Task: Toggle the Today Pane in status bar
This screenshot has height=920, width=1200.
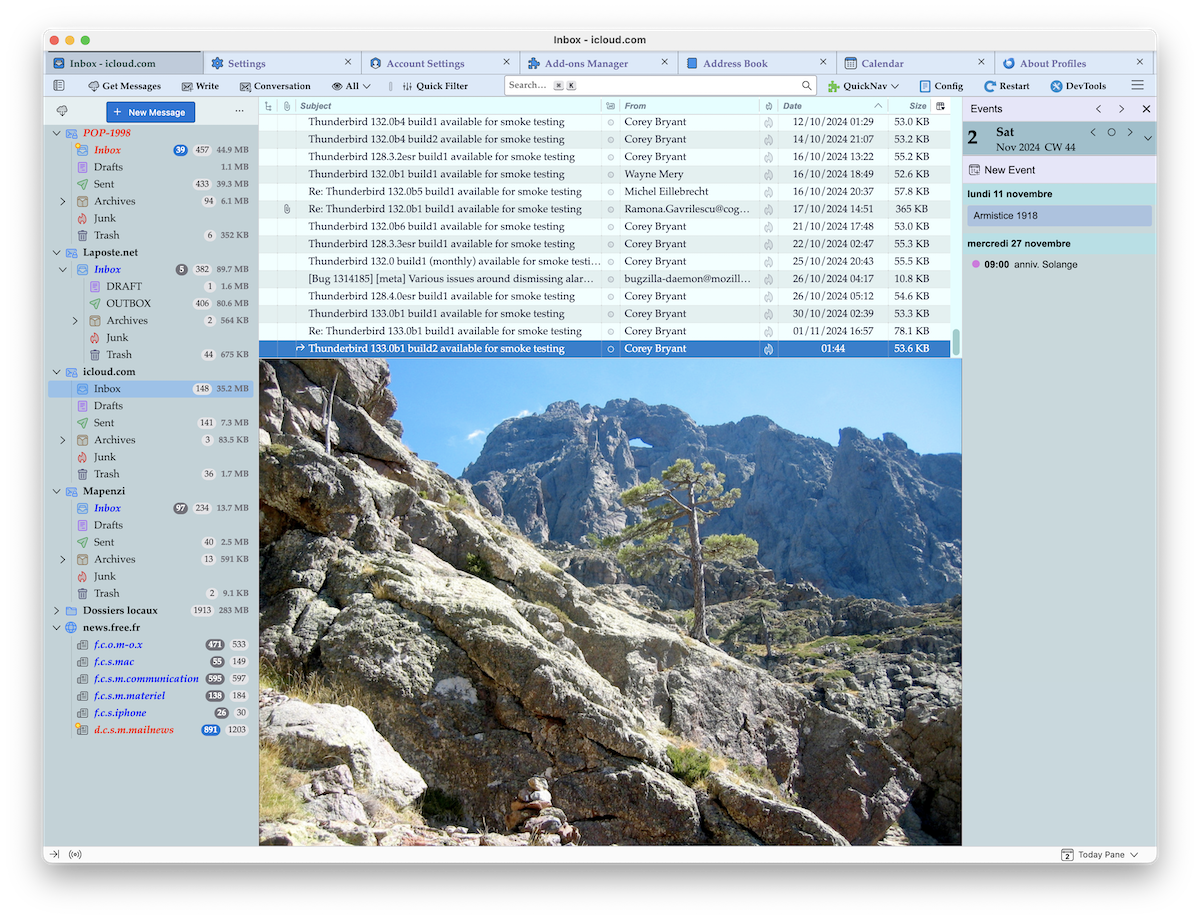Action: point(1100,855)
